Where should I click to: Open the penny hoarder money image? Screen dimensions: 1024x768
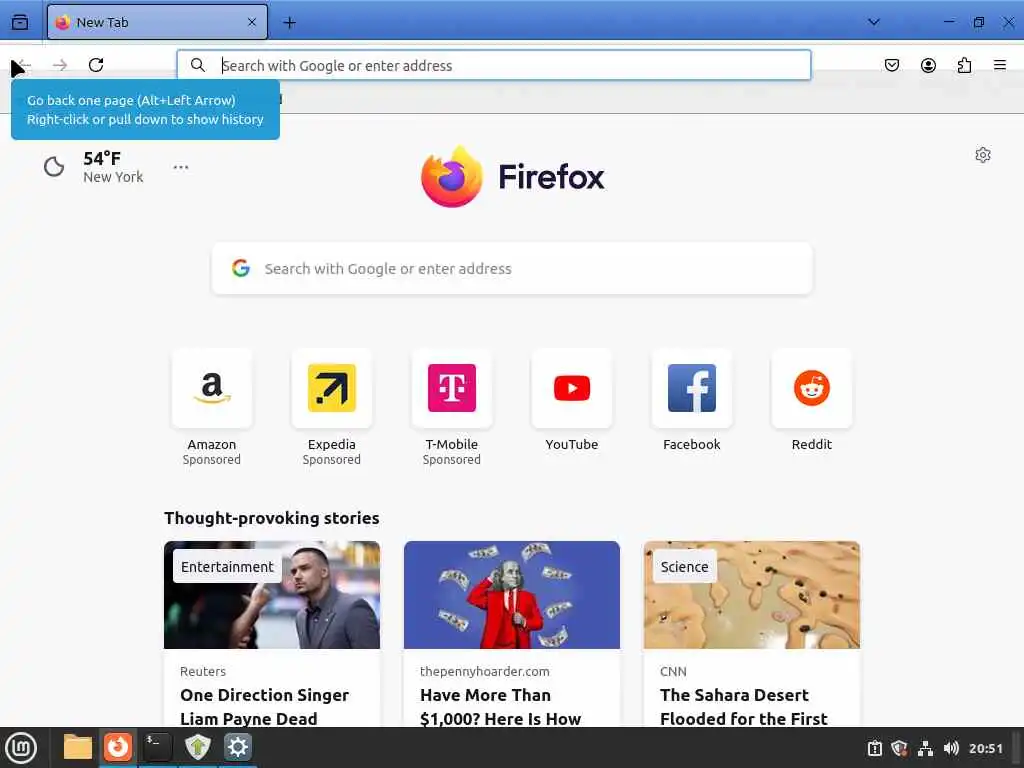click(512, 595)
